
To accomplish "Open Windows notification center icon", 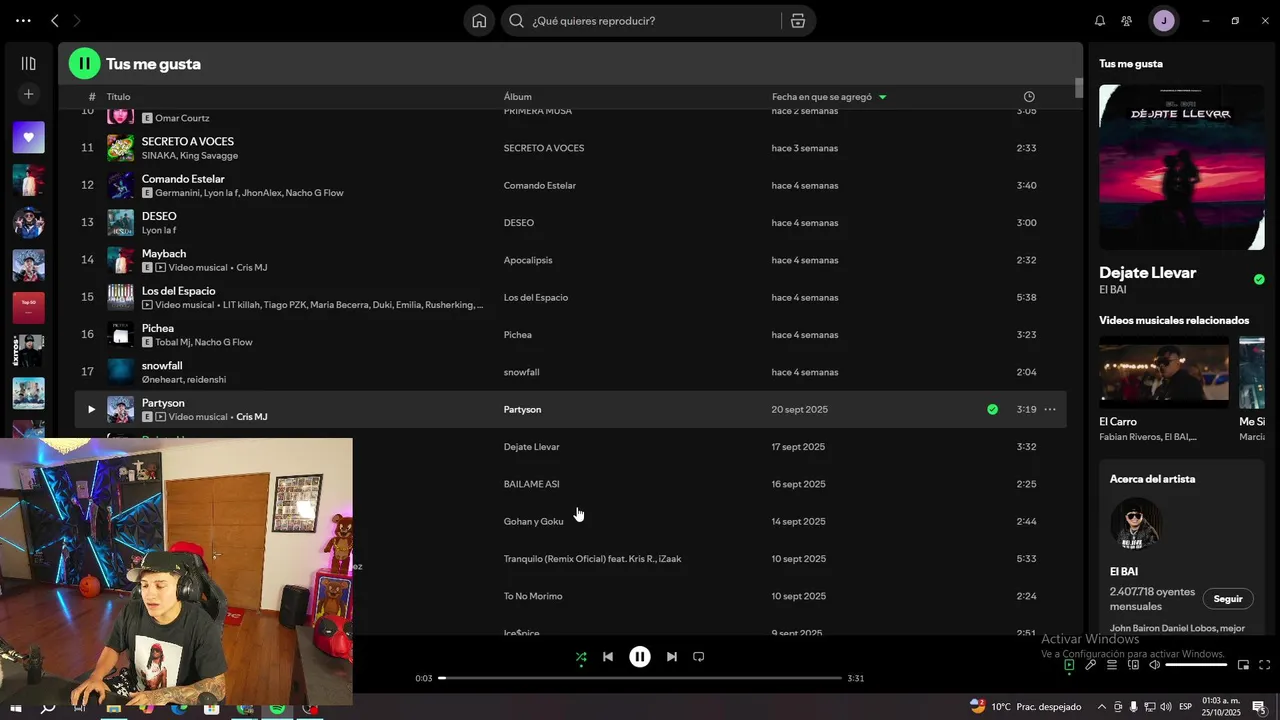I will point(1259,707).
